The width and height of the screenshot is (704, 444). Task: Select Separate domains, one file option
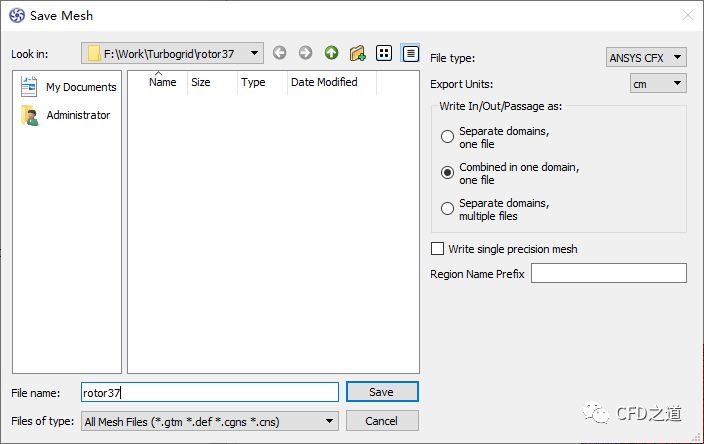[447, 137]
